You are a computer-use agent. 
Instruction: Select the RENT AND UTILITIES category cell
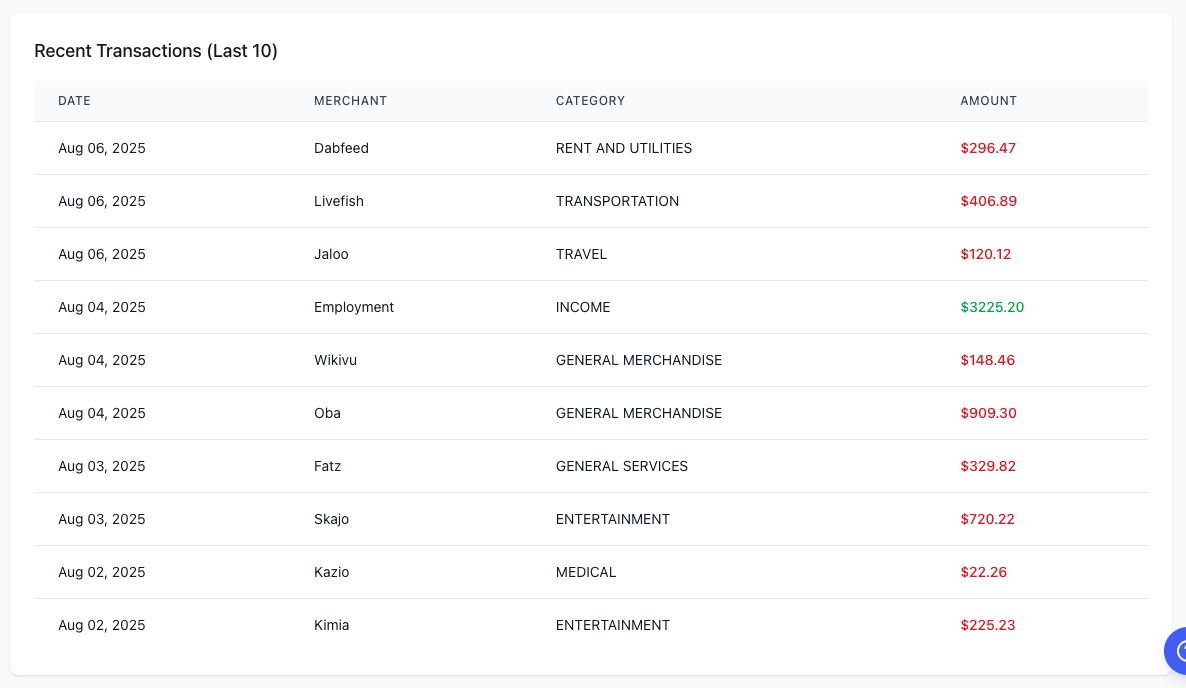(624, 148)
